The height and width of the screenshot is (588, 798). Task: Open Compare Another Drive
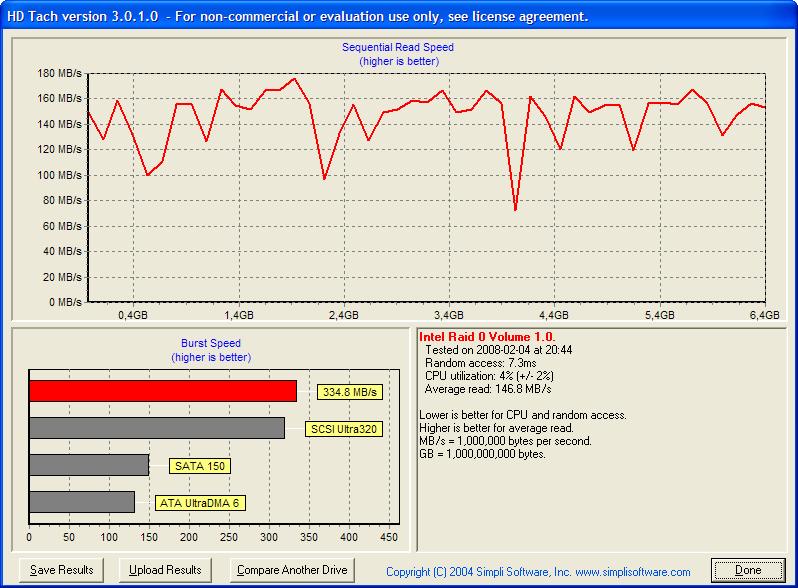click(292, 570)
